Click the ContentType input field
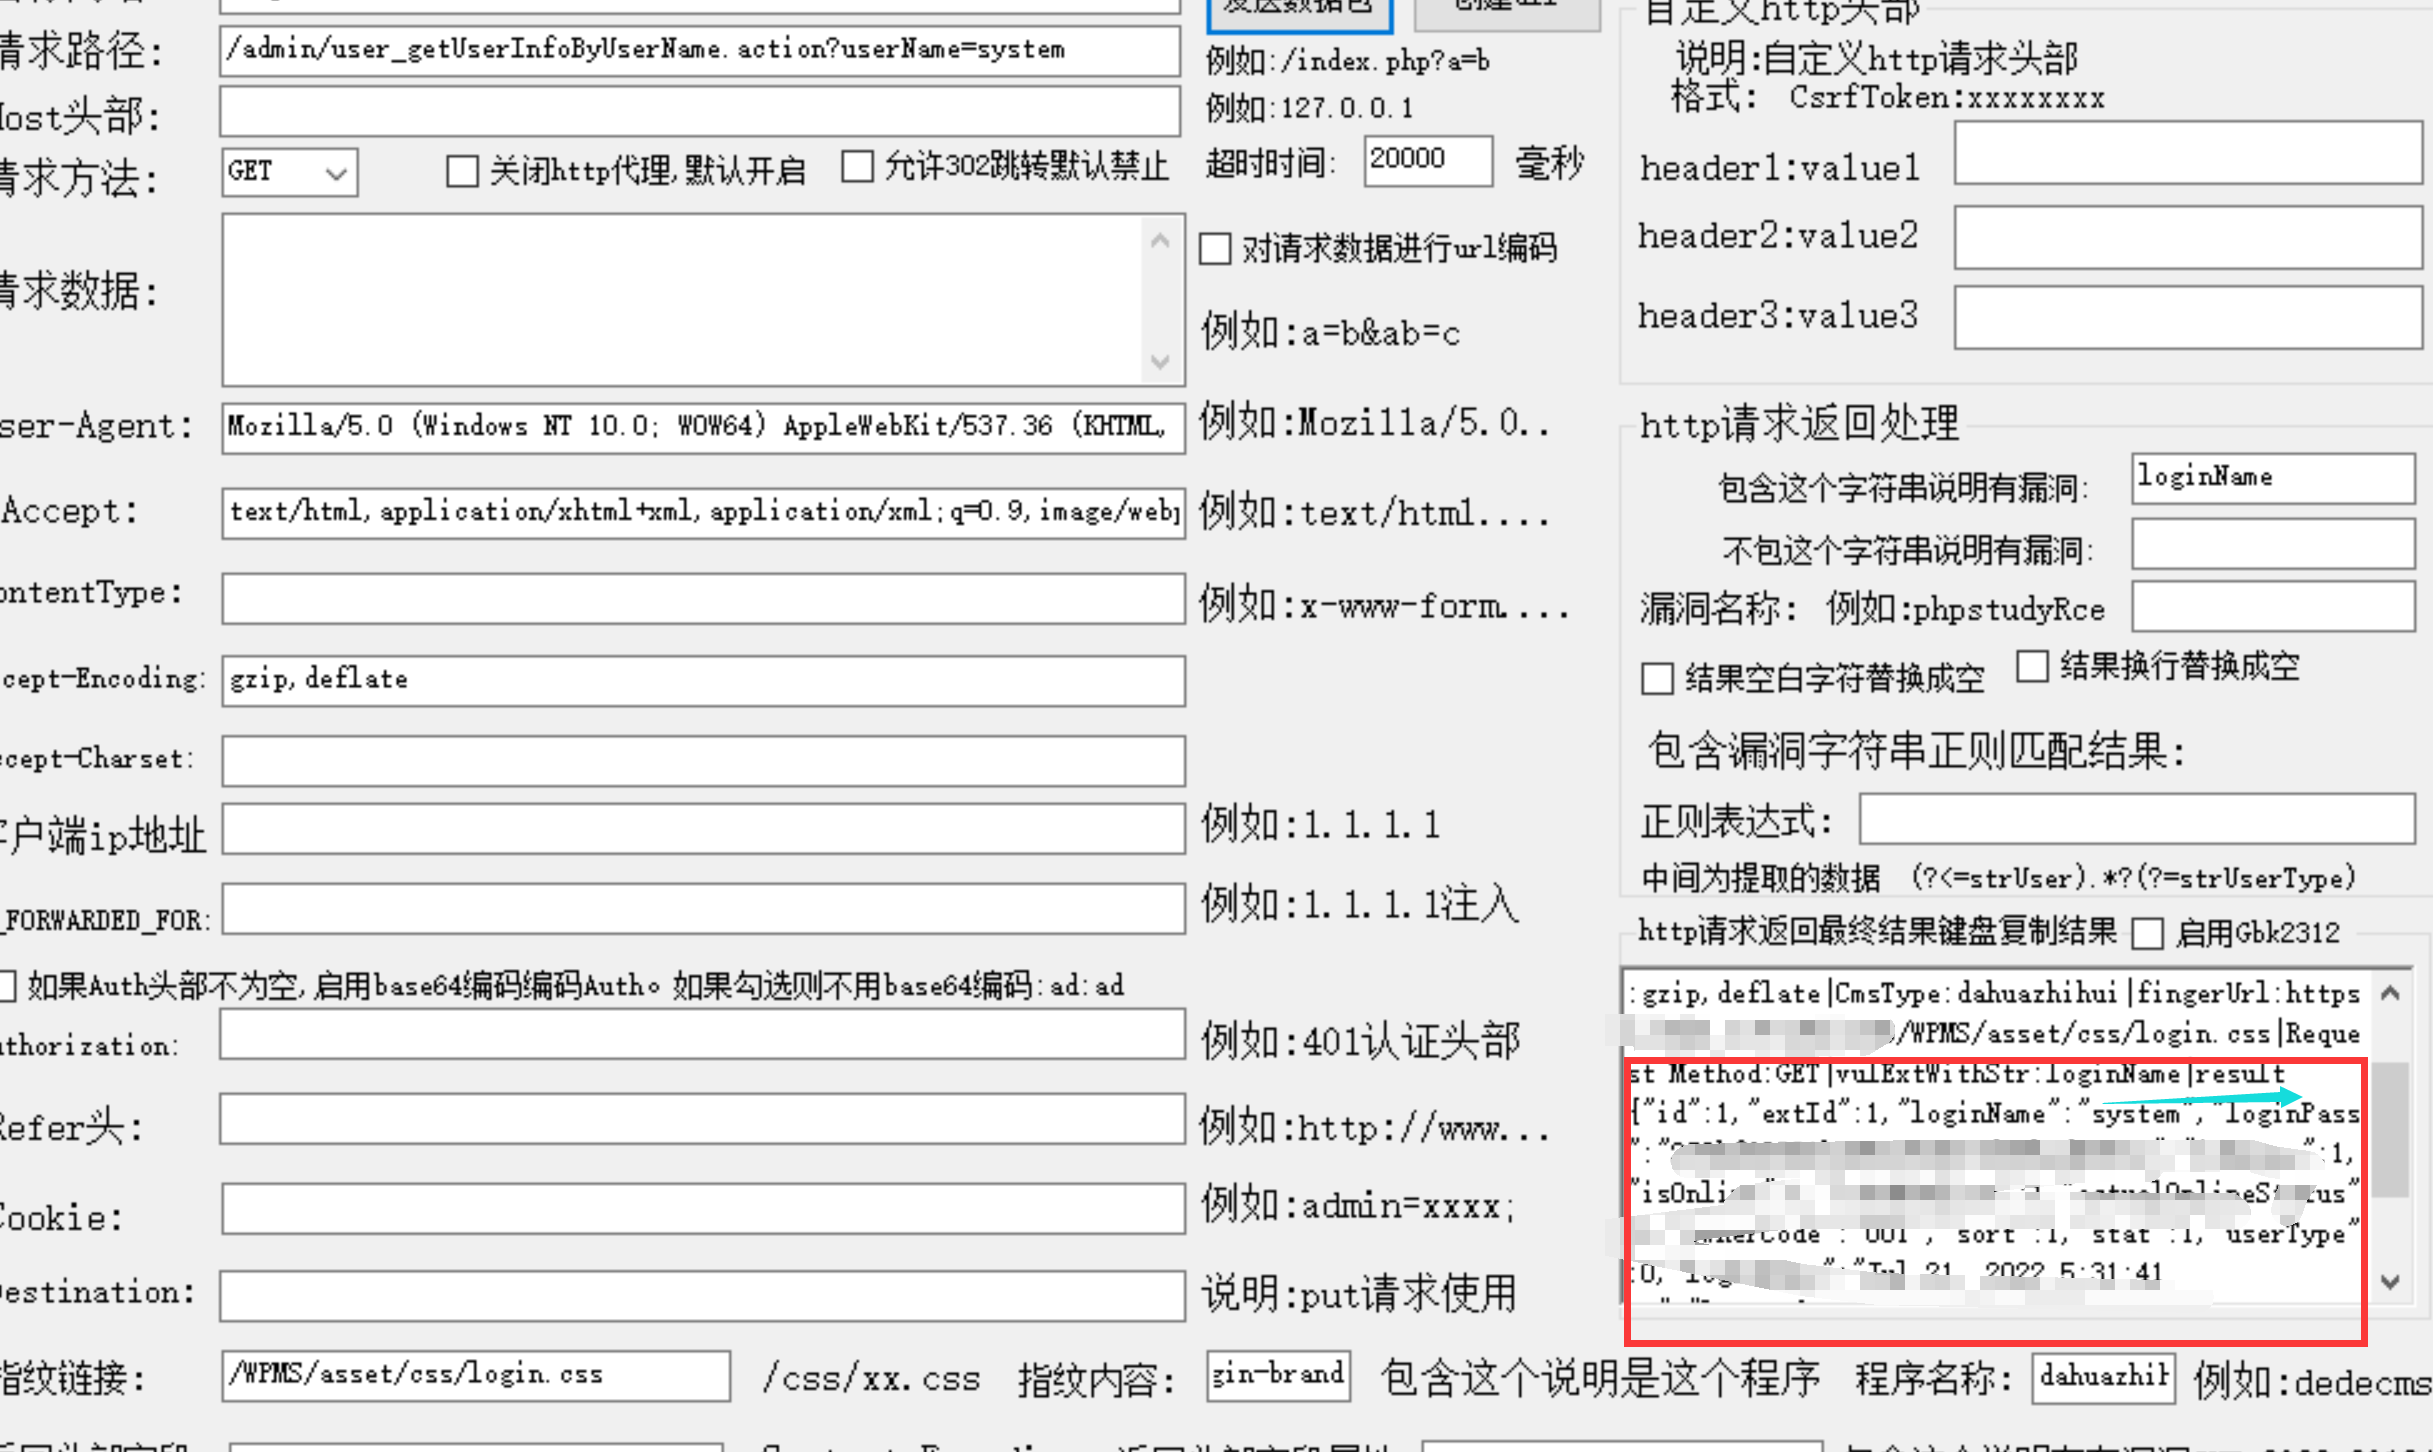This screenshot has height=1452, width=2433. point(703,598)
